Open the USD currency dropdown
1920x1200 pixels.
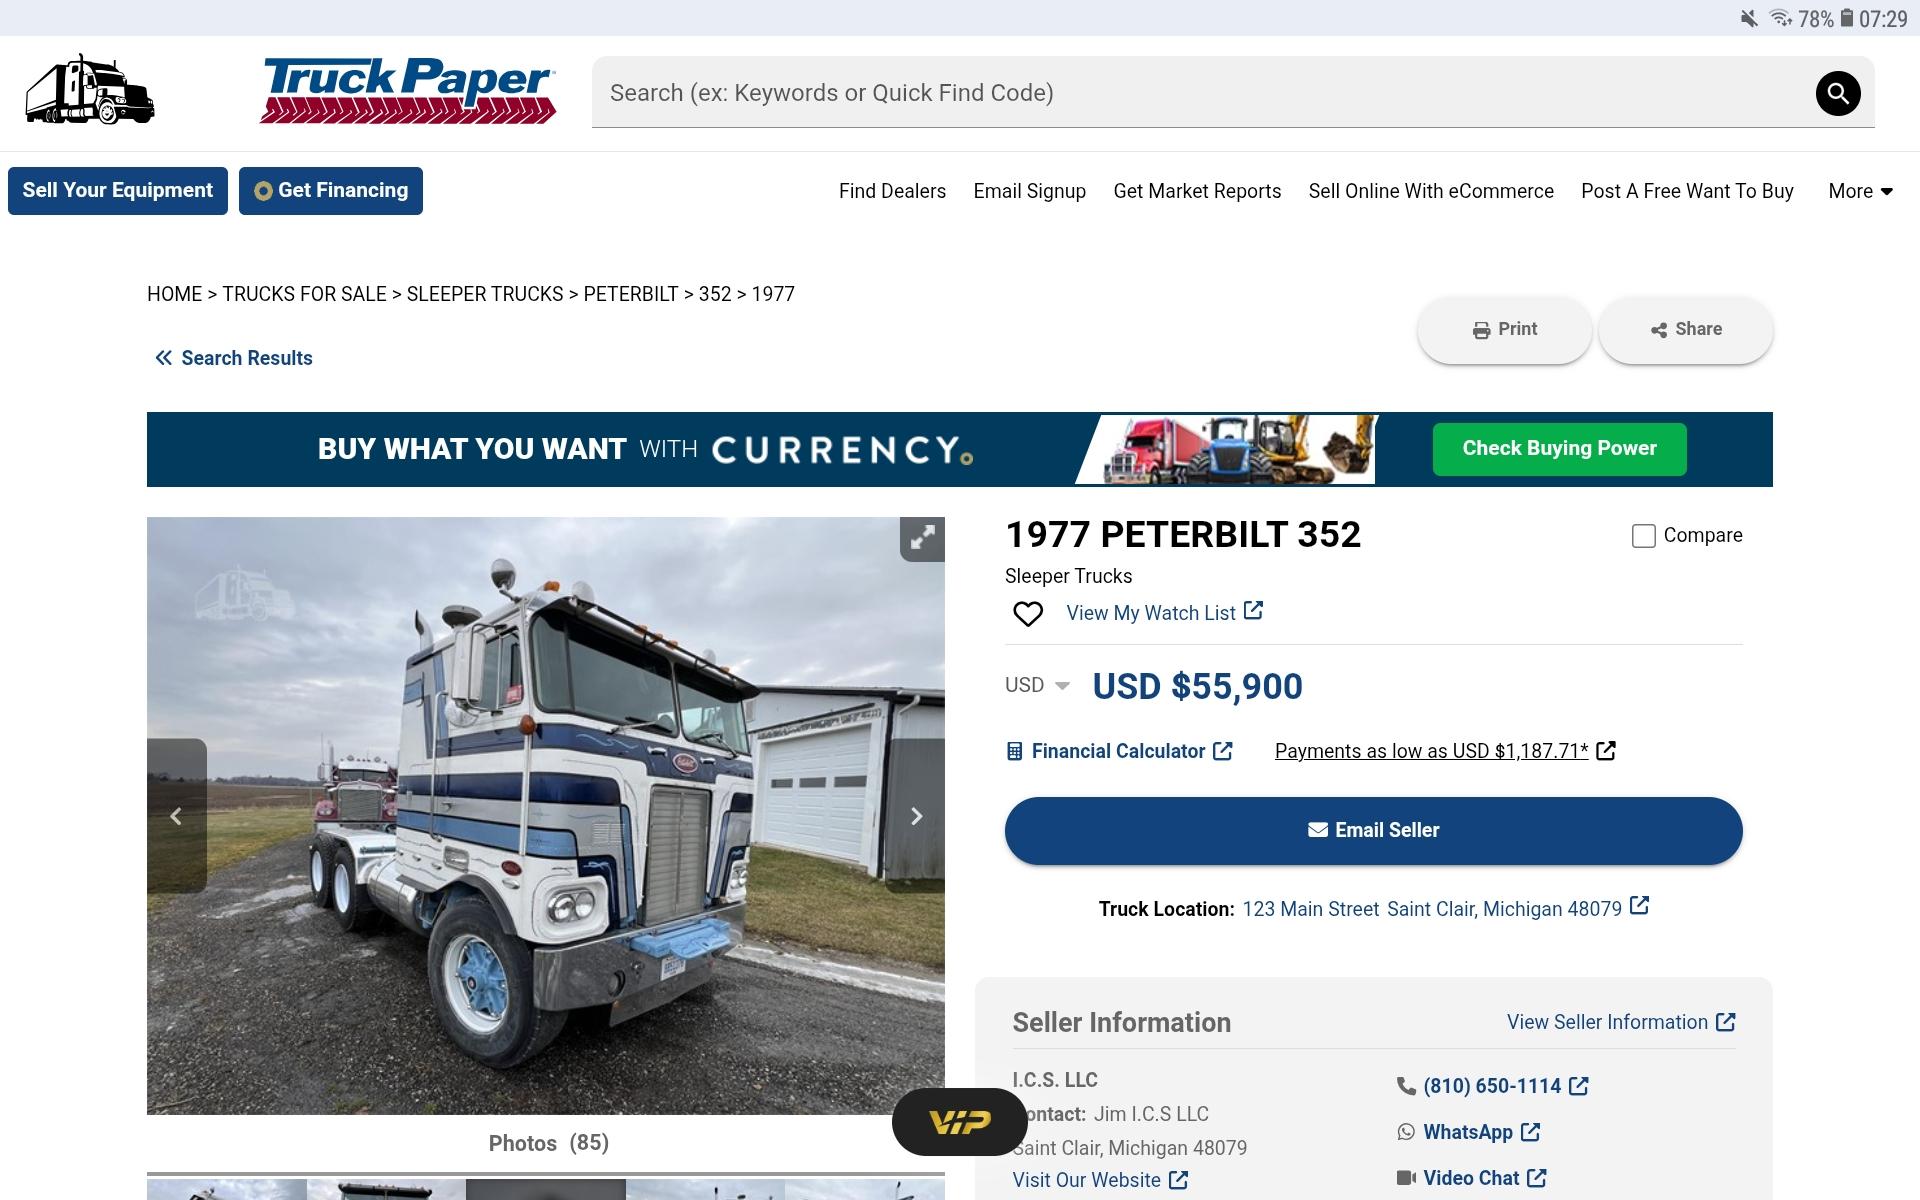click(1037, 685)
